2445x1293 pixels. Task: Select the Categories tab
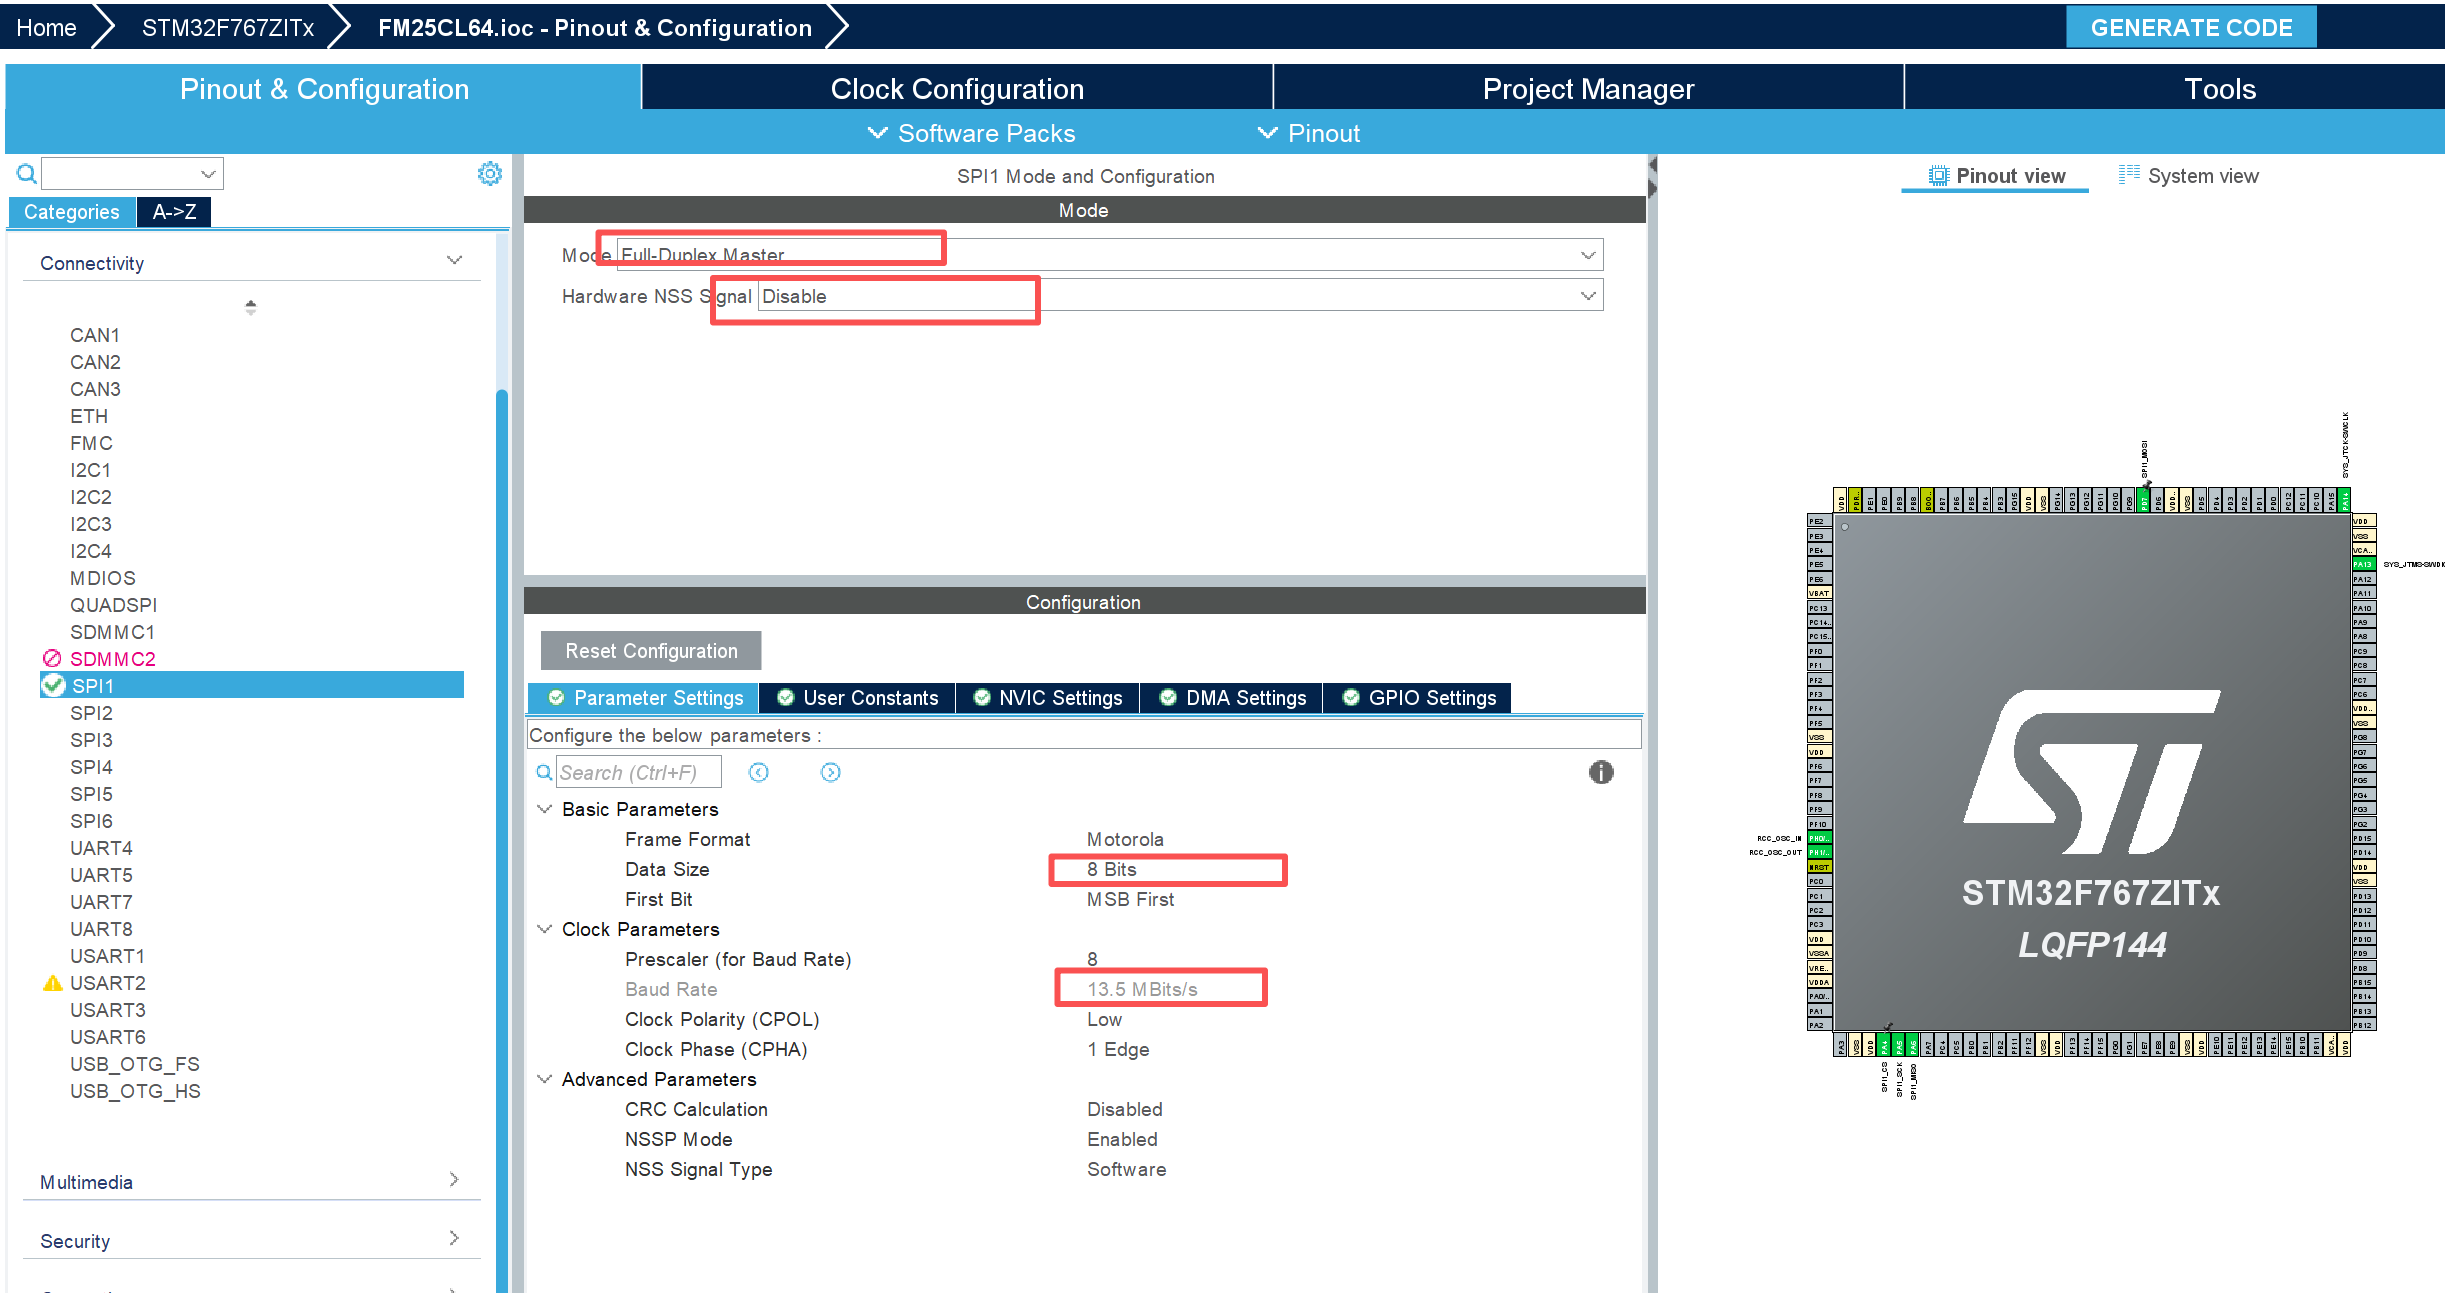(71, 212)
